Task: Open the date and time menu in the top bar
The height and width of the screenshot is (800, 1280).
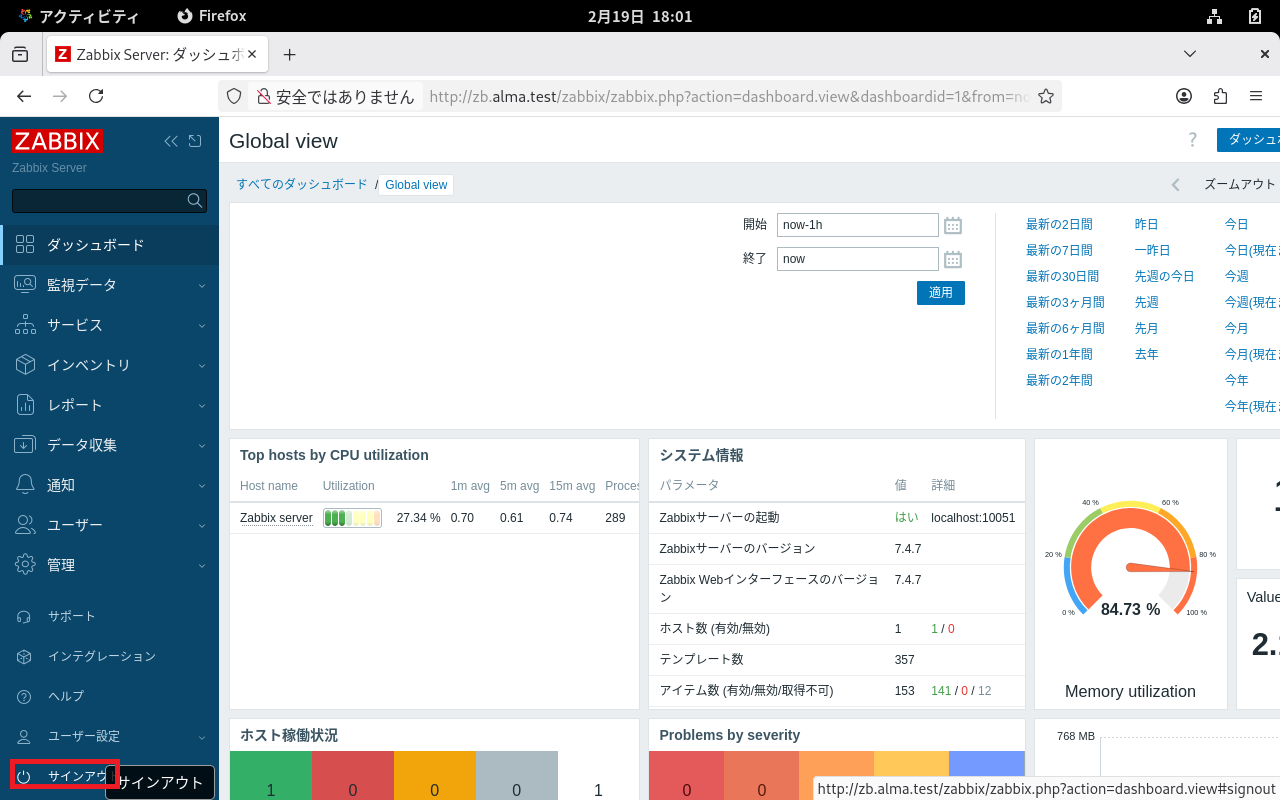Action: click(x=640, y=16)
